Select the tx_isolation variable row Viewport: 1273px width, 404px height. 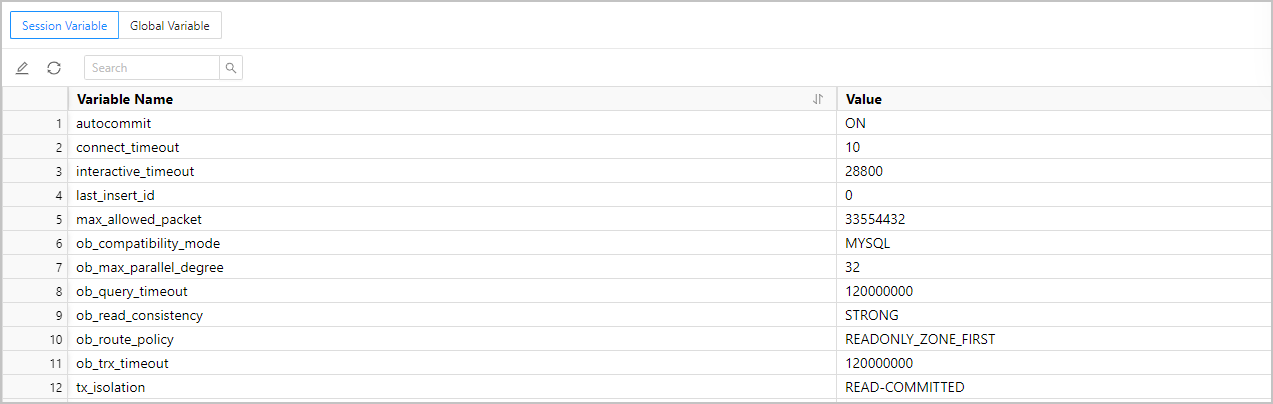pyautogui.click(x=110, y=387)
